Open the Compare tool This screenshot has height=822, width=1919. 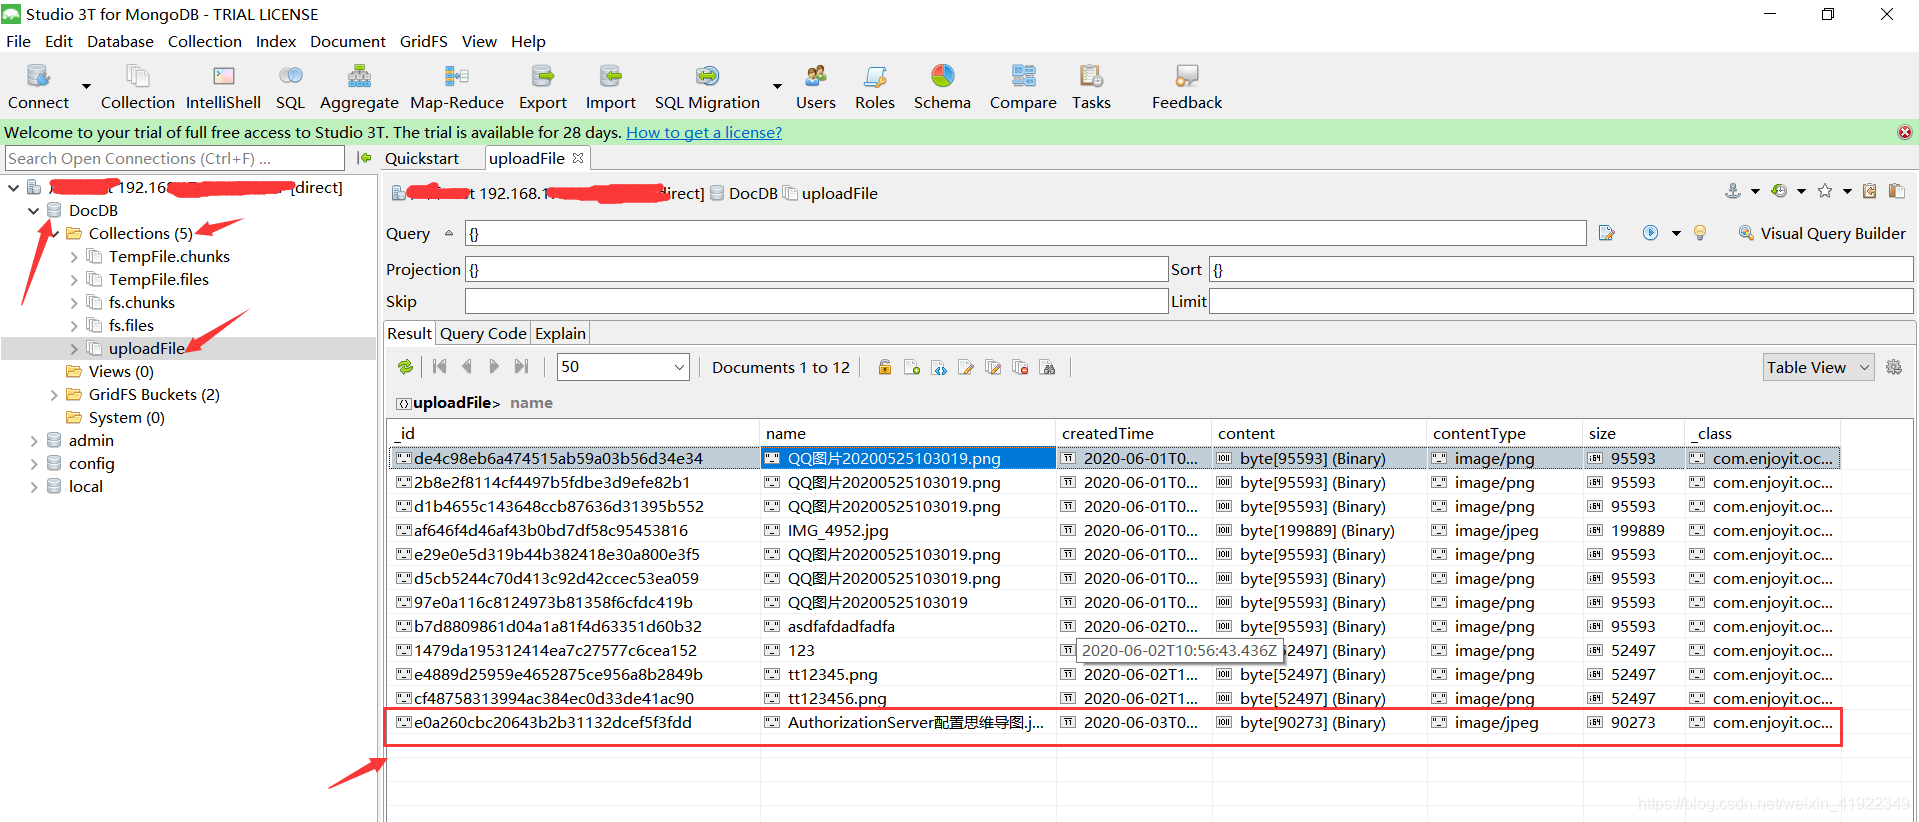pos(1023,87)
